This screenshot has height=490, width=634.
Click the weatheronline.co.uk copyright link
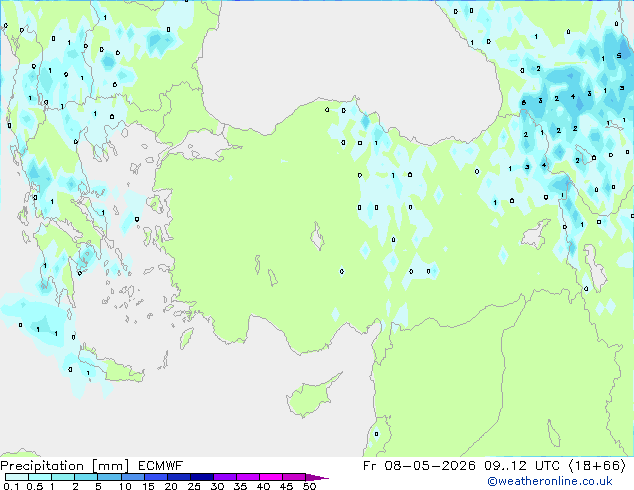[x=550, y=481]
